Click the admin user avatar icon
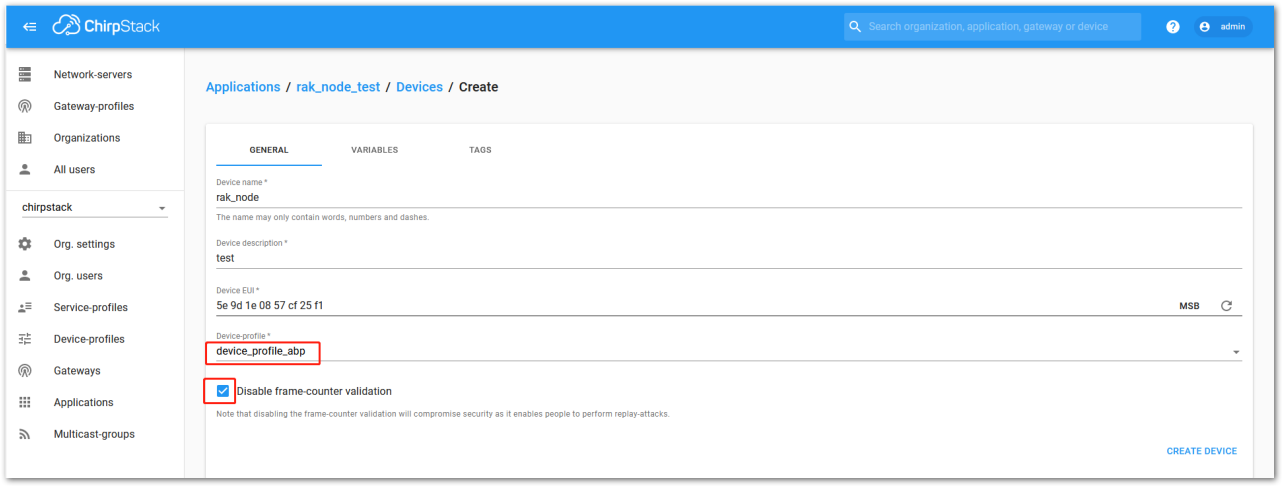The image size is (1283, 487). (1205, 27)
